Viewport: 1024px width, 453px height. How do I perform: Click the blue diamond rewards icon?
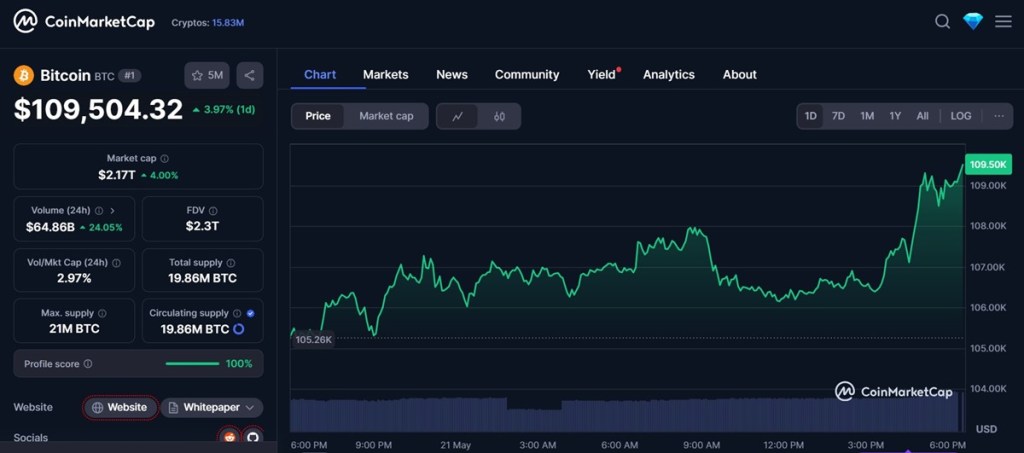coord(973,22)
